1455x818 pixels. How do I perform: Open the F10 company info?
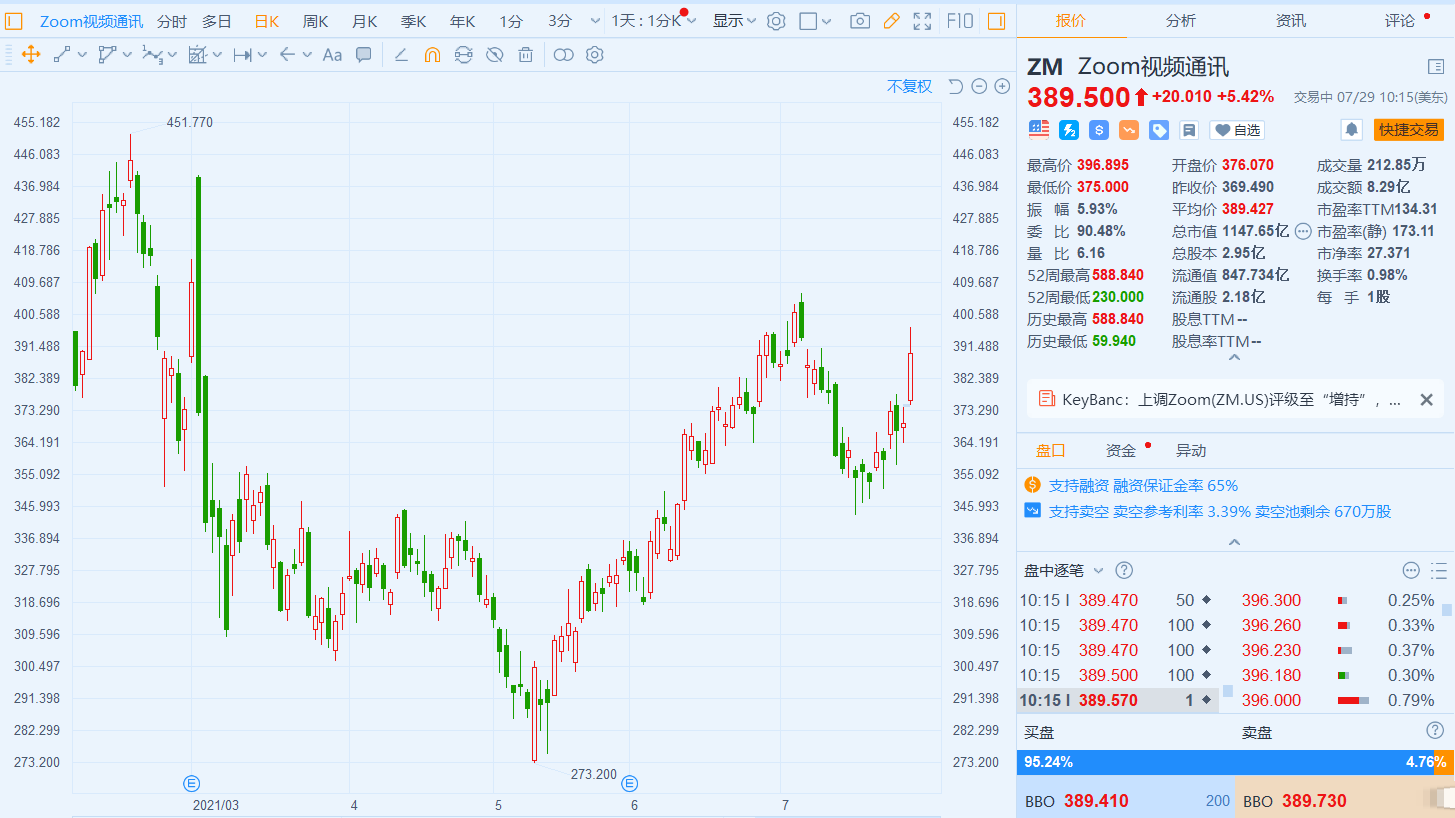(x=959, y=21)
